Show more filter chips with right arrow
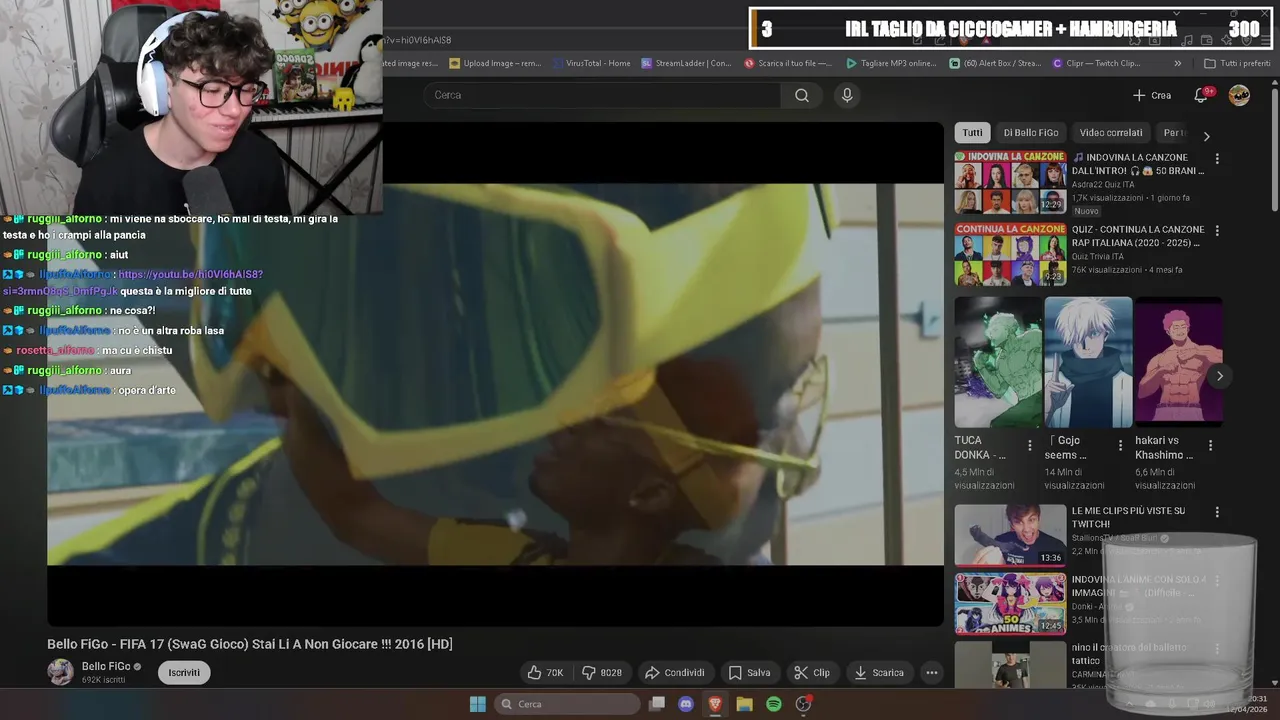Screen dimensions: 1280x720 (x=1206, y=136)
